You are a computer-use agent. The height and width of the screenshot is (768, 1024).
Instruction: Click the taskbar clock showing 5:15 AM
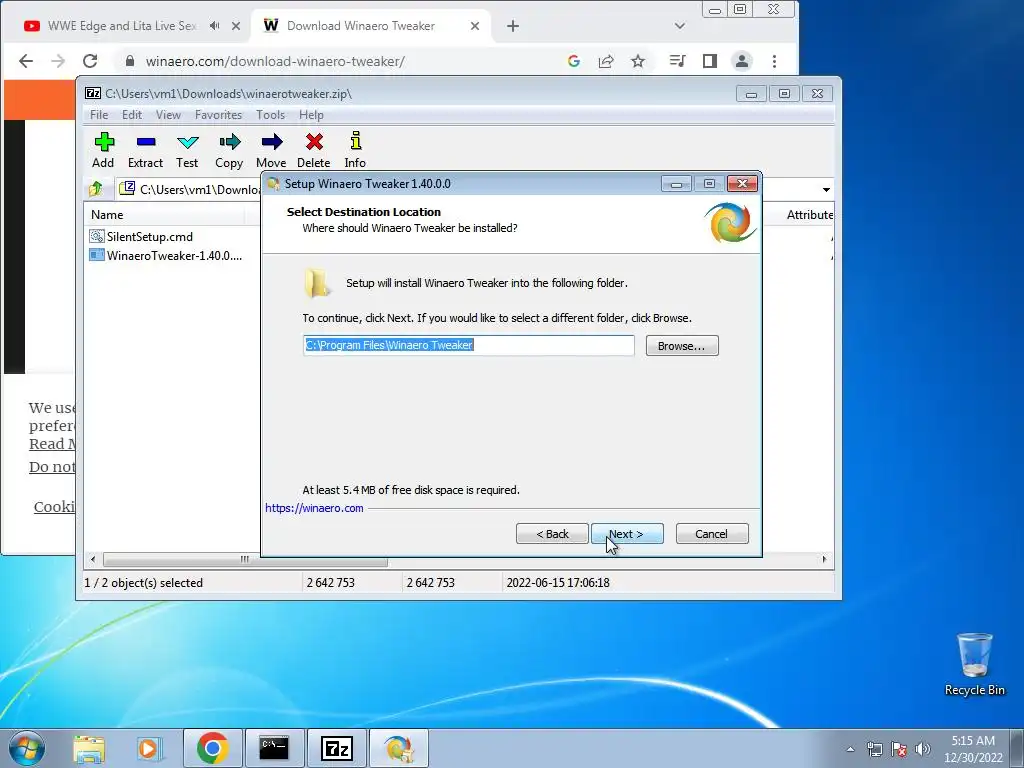[x=973, y=749]
